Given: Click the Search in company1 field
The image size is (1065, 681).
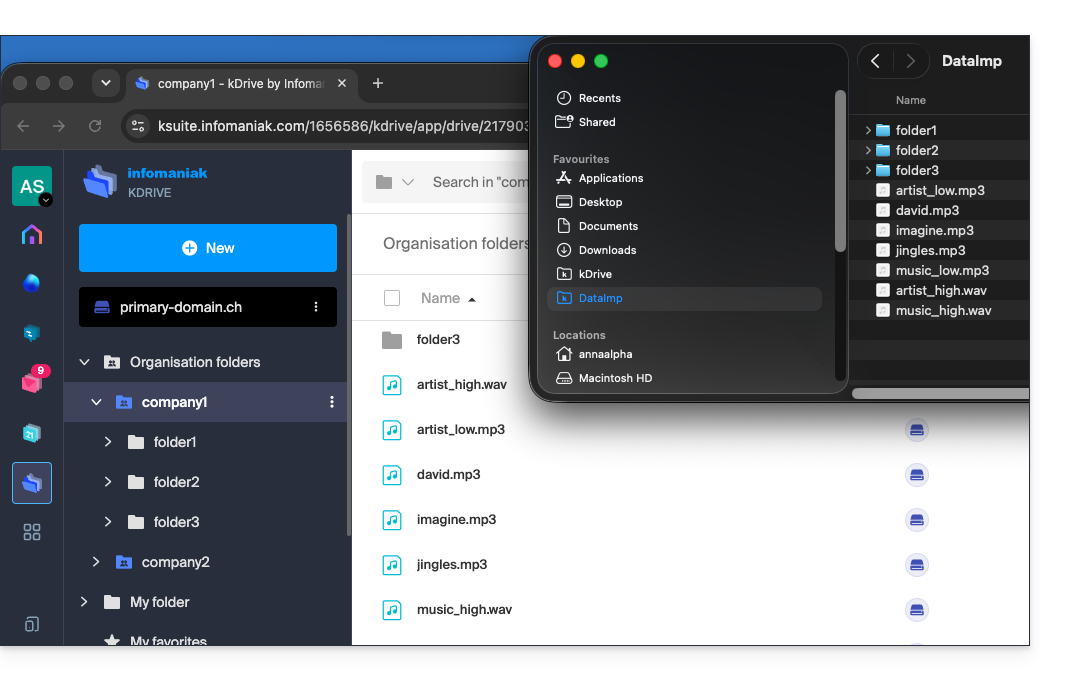Looking at the screenshot, I should (479, 182).
